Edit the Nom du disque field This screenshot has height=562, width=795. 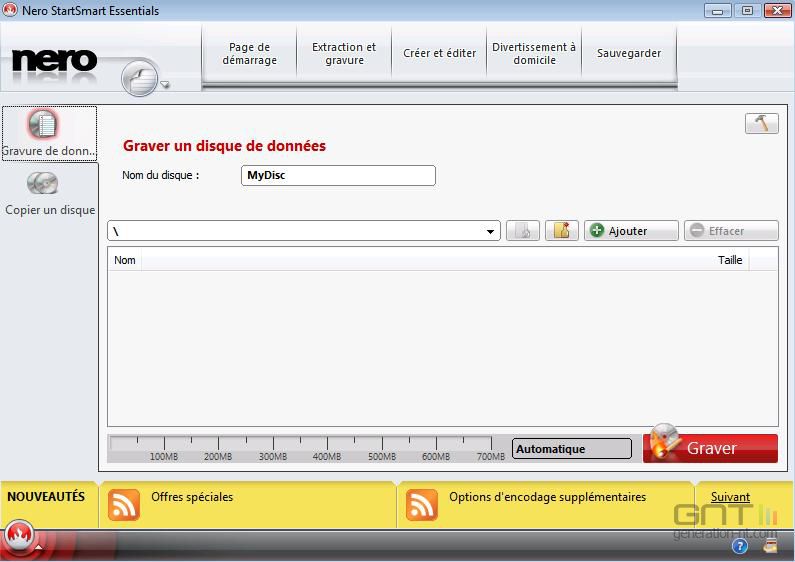pyautogui.click(x=338, y=175)
